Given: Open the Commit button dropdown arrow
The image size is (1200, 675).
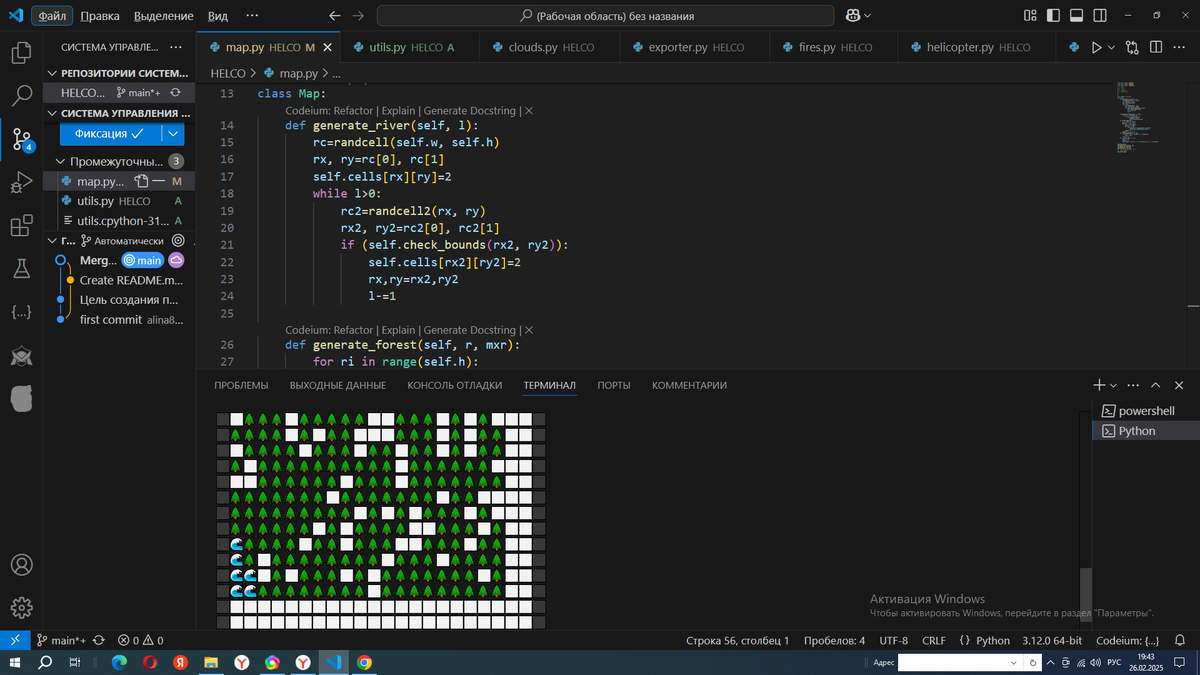Looking at the screenshot, I should (174, 134).
